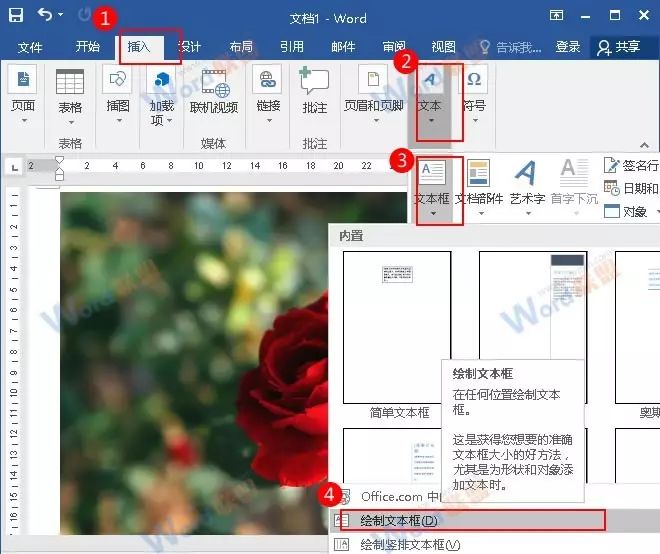This screenshot has width=660, height=554.
Task: Open the Ribbon Display Options icon
Action: pyautogui.click(x=556, y=16)
